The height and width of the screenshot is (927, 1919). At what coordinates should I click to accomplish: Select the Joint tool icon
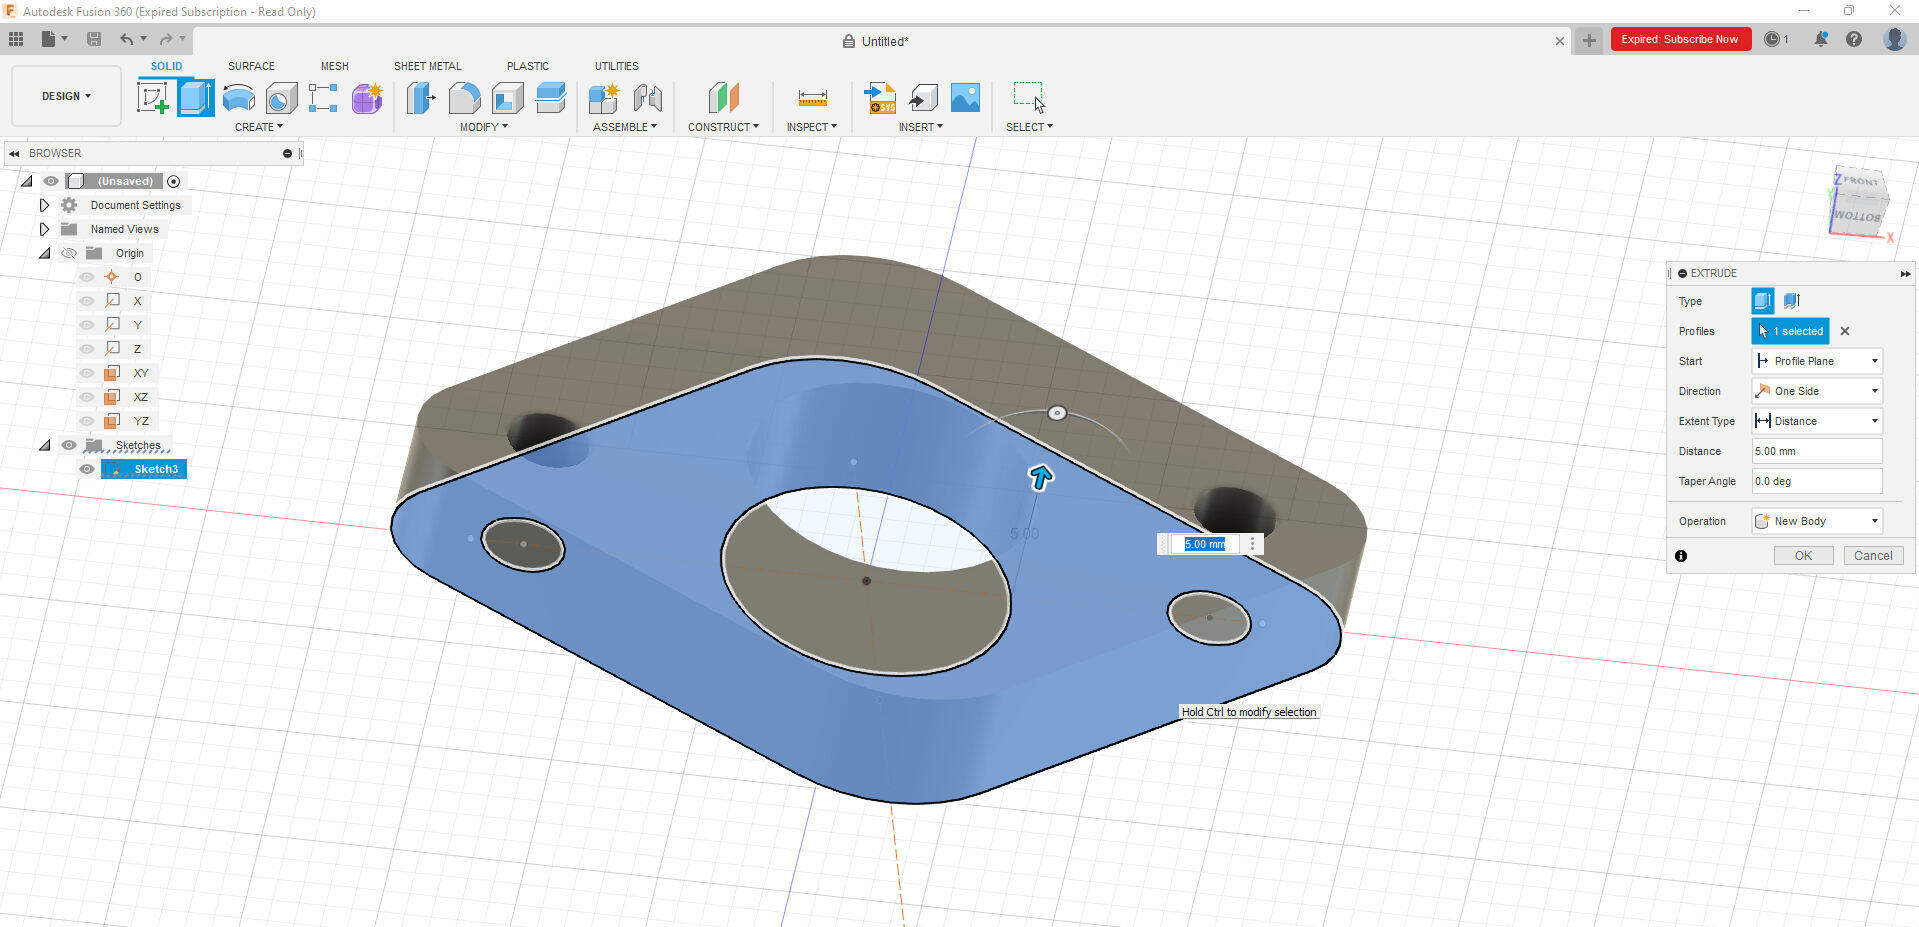[648, 98]
